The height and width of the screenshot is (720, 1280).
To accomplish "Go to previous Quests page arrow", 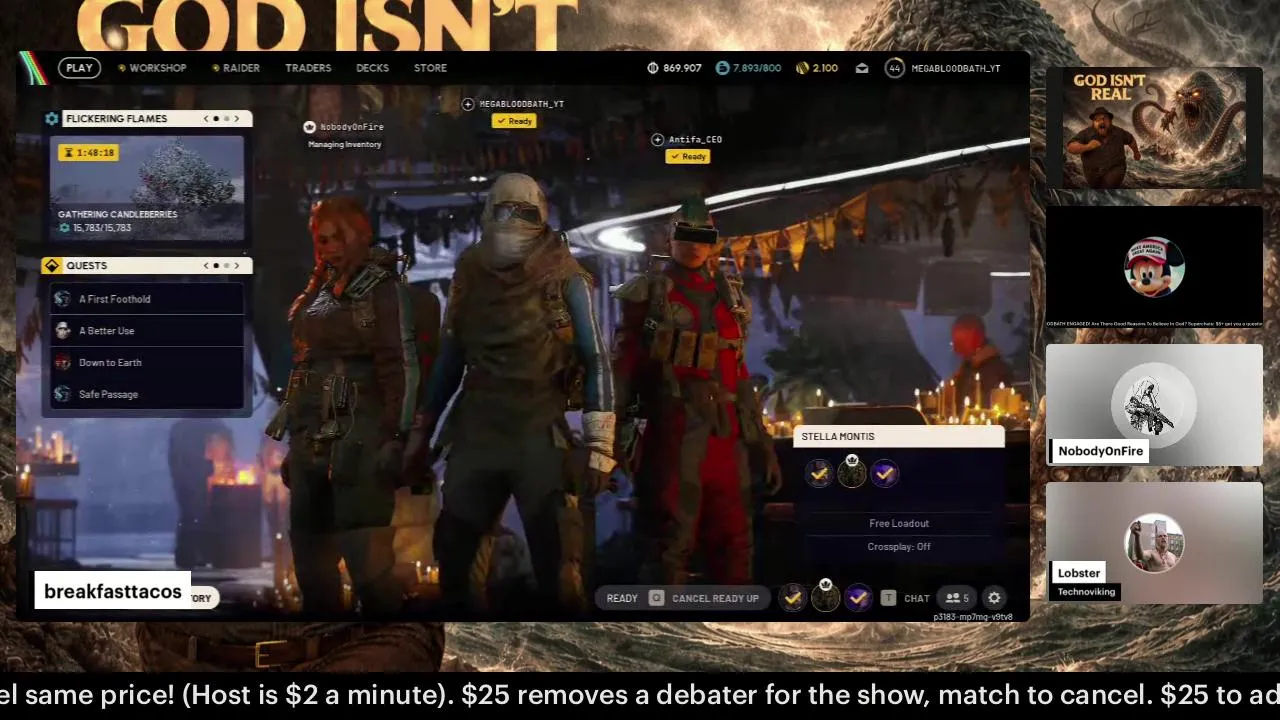I will 206,266.
